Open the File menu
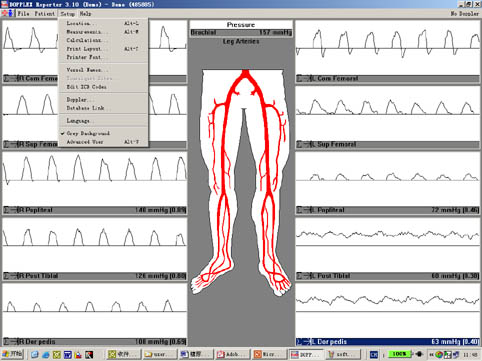 point(23,14)
